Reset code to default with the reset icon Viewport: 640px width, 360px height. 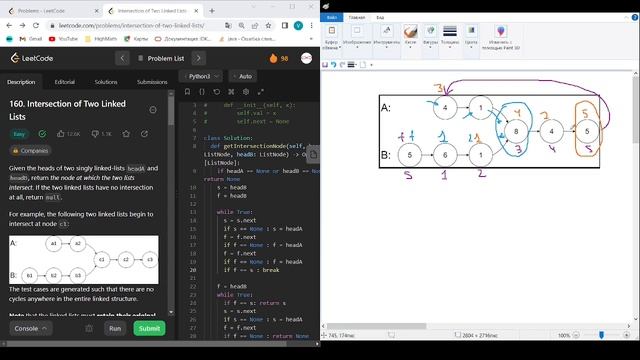tap(217, 92)
